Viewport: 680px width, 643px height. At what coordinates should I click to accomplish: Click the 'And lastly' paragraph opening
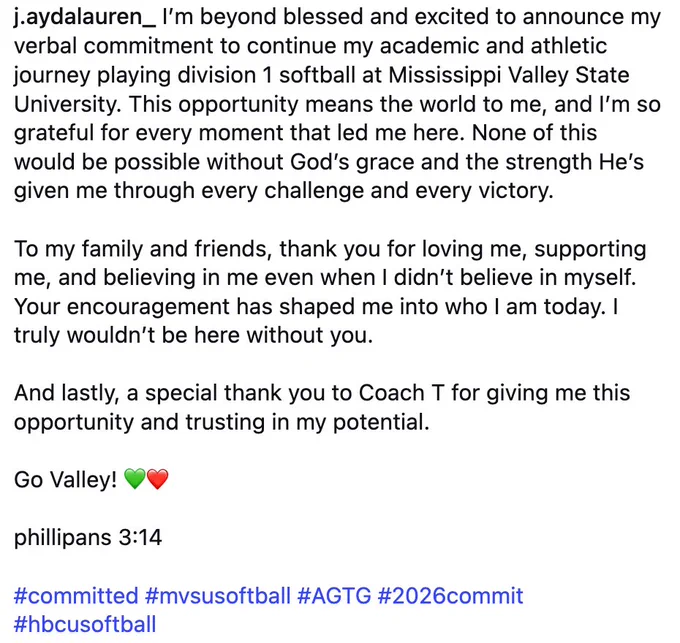66,393
